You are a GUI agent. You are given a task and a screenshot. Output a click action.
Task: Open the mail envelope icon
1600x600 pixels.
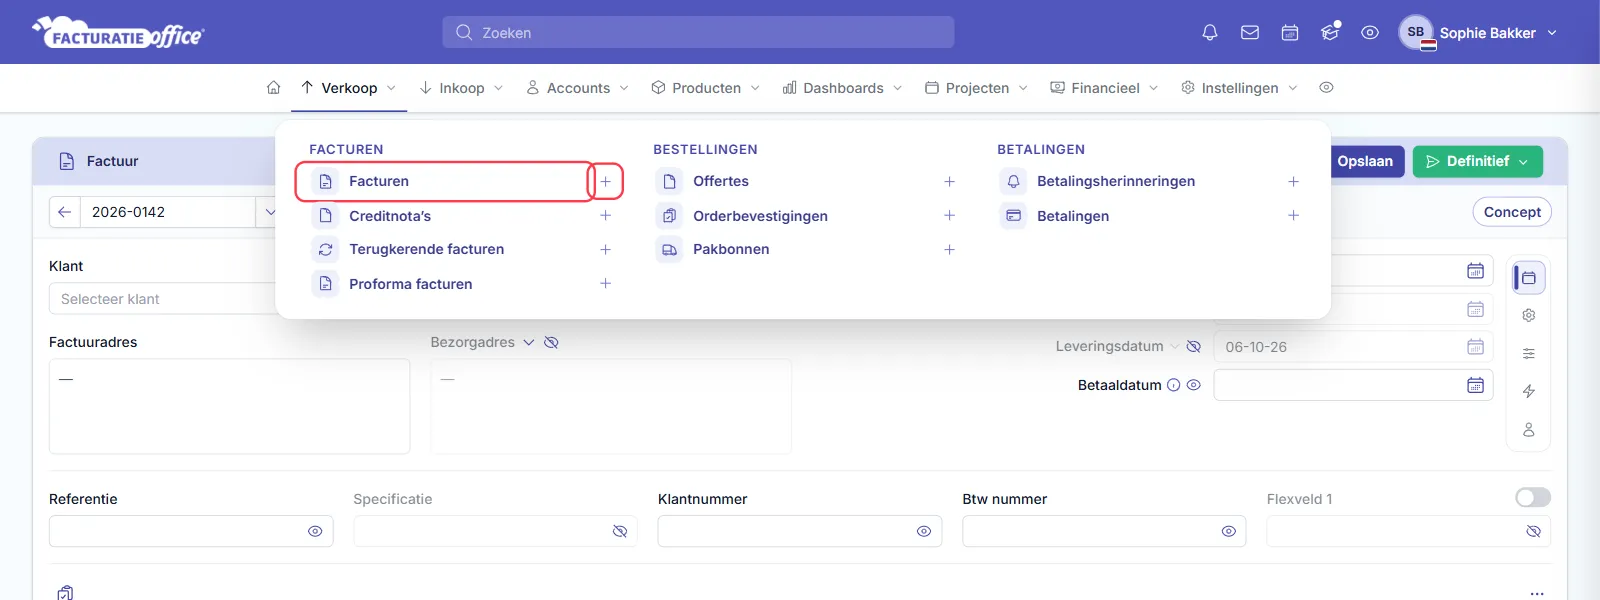tap(1250, 33)
